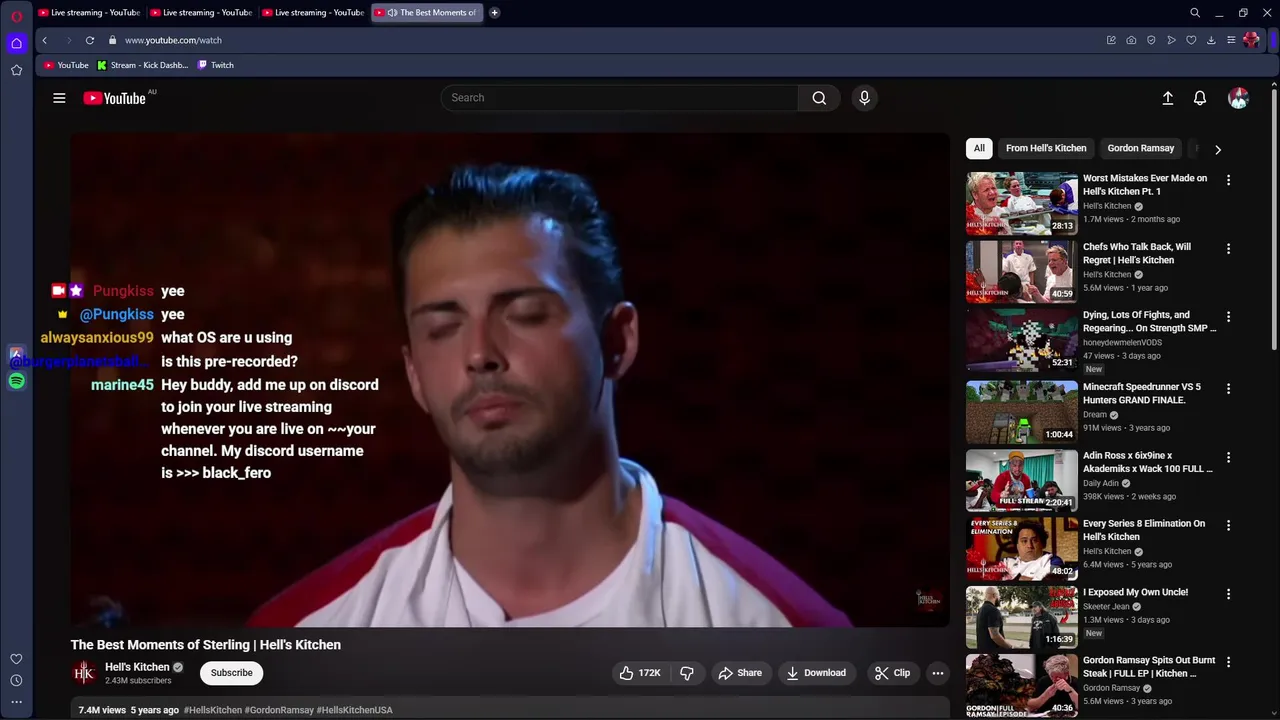Go back using the browser back arrow
The width and height of the screenshot is (1280, 720).
click(44, 40)
